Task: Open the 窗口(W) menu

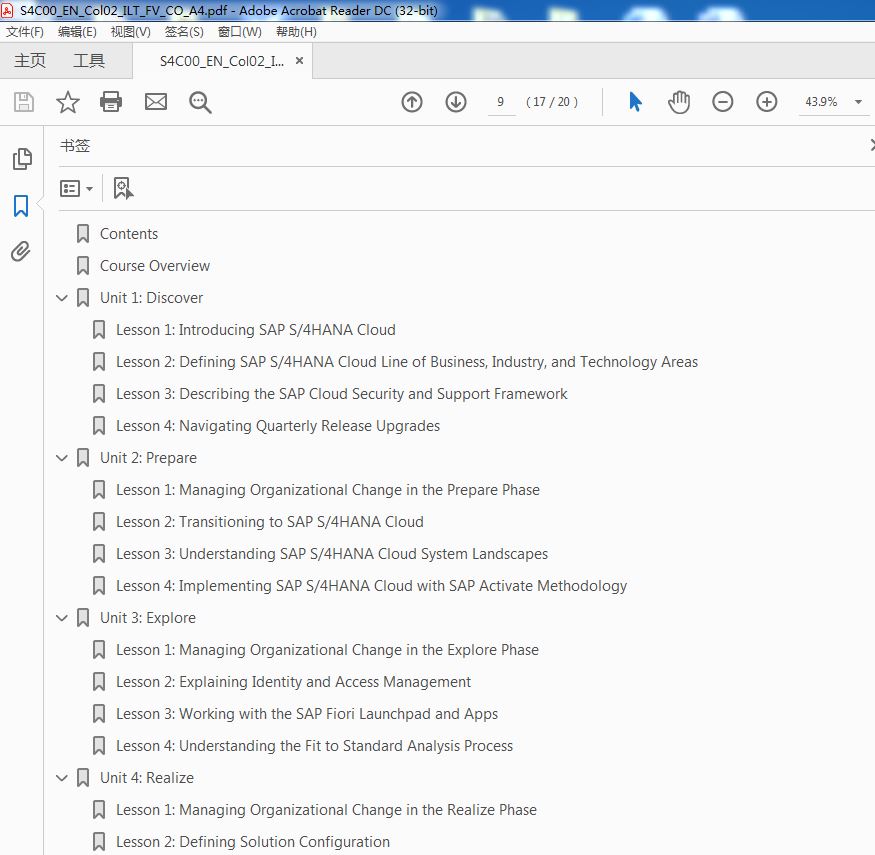Action: [239, 32]
